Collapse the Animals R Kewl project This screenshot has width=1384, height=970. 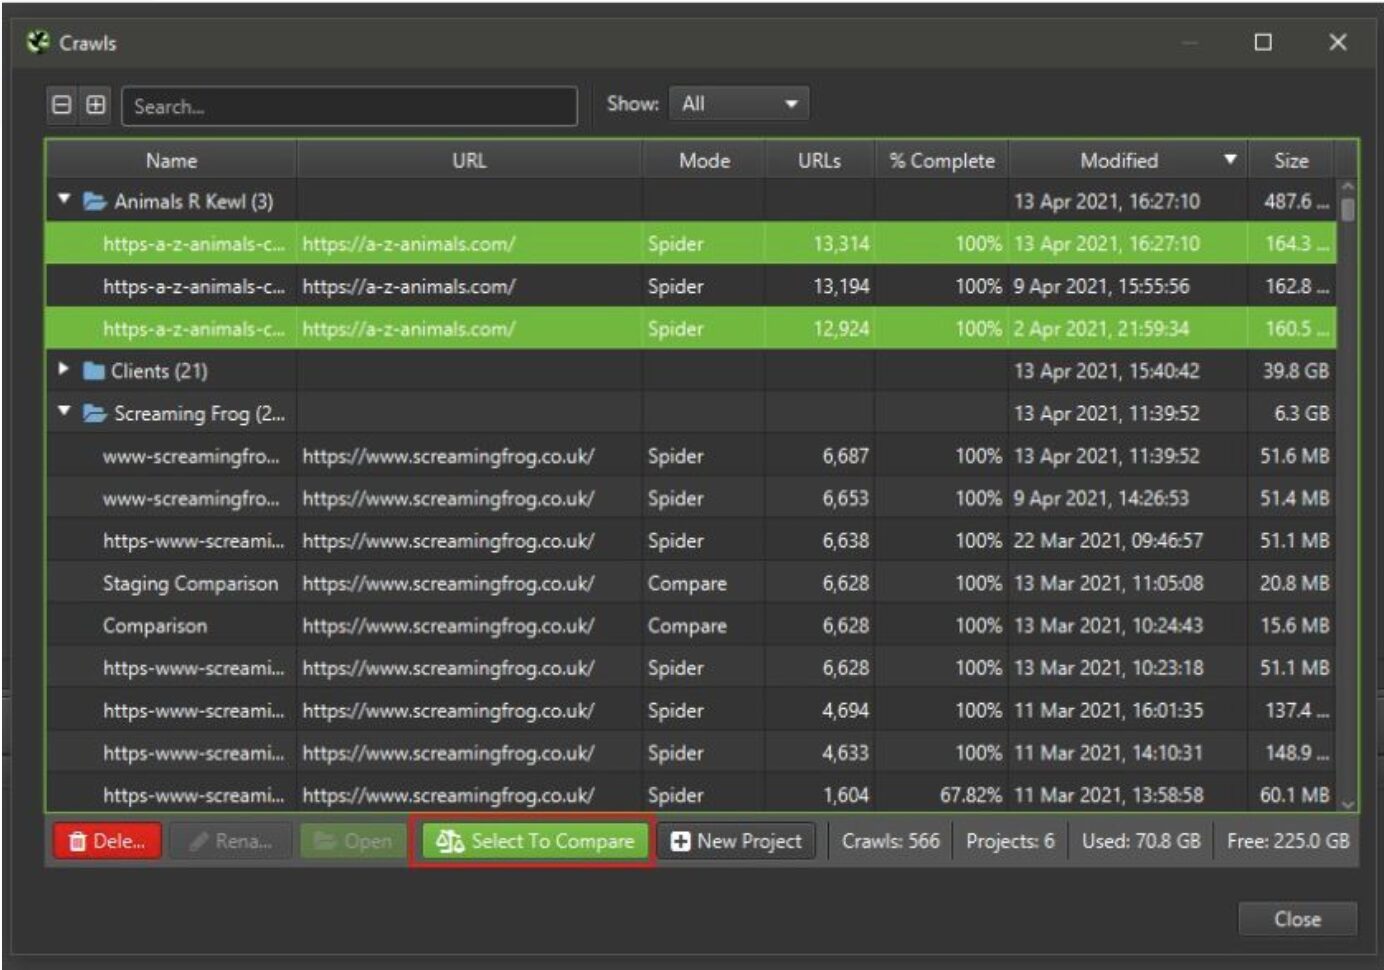[x=64, y=199]
